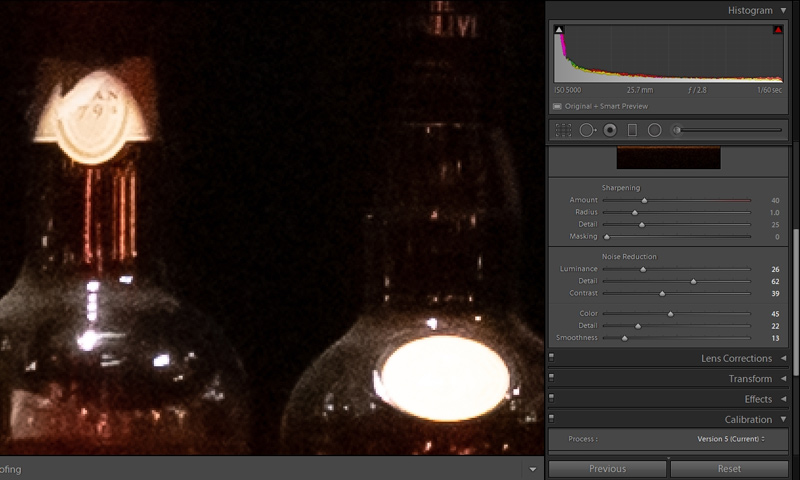Toggle shadow clipping indicator in histogram
Viewport: 800px width, 480px height.
(559, 30)
